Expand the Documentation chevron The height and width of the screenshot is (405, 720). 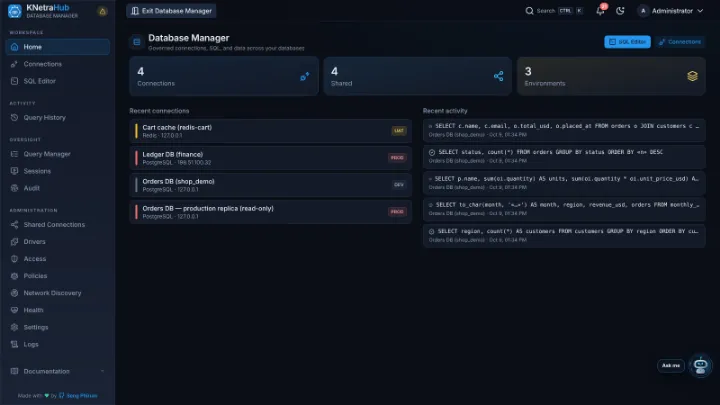coord(102,371)
